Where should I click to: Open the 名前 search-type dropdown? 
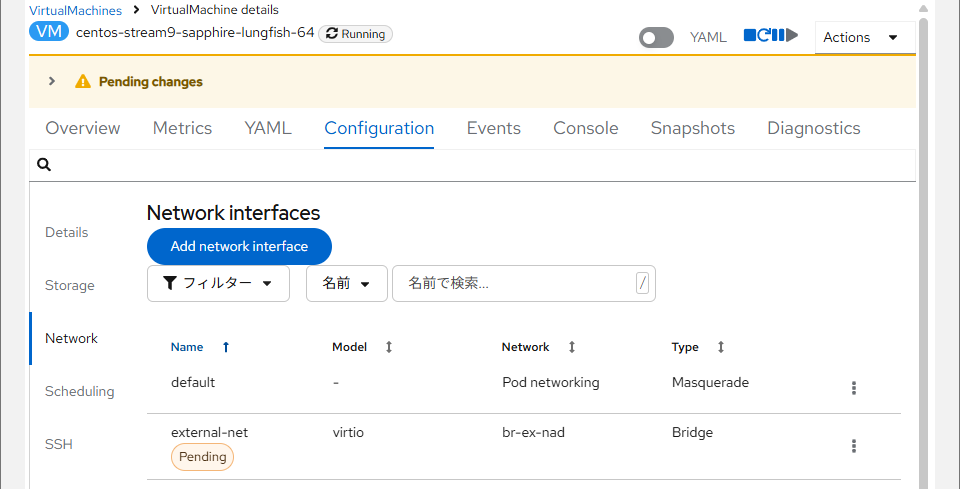click(x=346, y=283)
